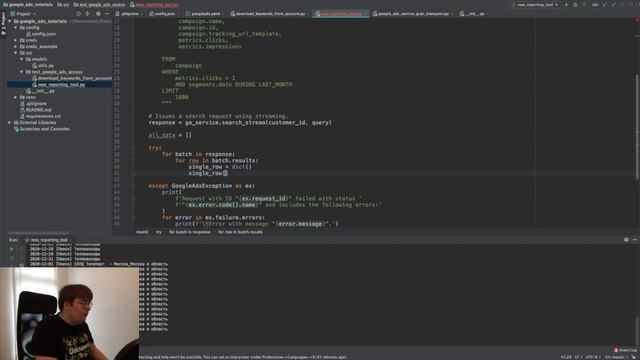
Task: Open the Event Log
Action: coord(626,350)
